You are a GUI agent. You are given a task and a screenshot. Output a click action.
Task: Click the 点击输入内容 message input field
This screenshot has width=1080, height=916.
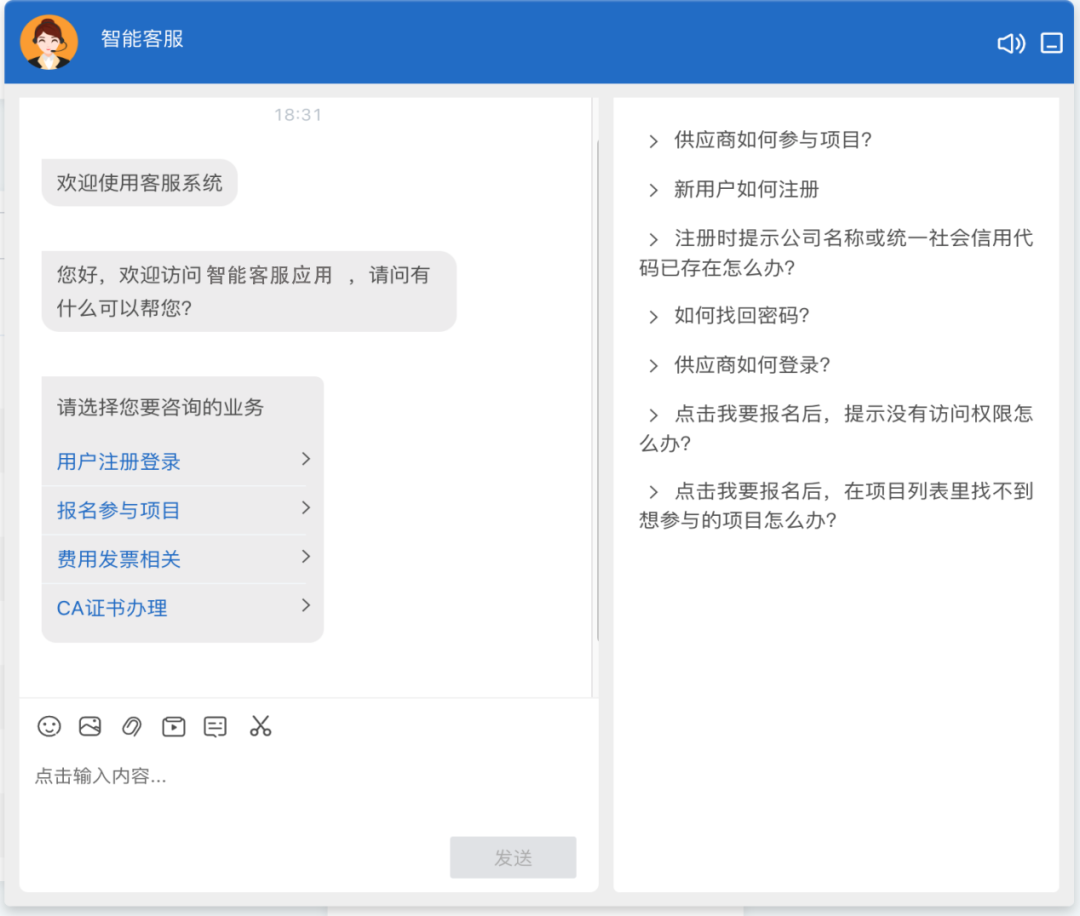[300, 776]
